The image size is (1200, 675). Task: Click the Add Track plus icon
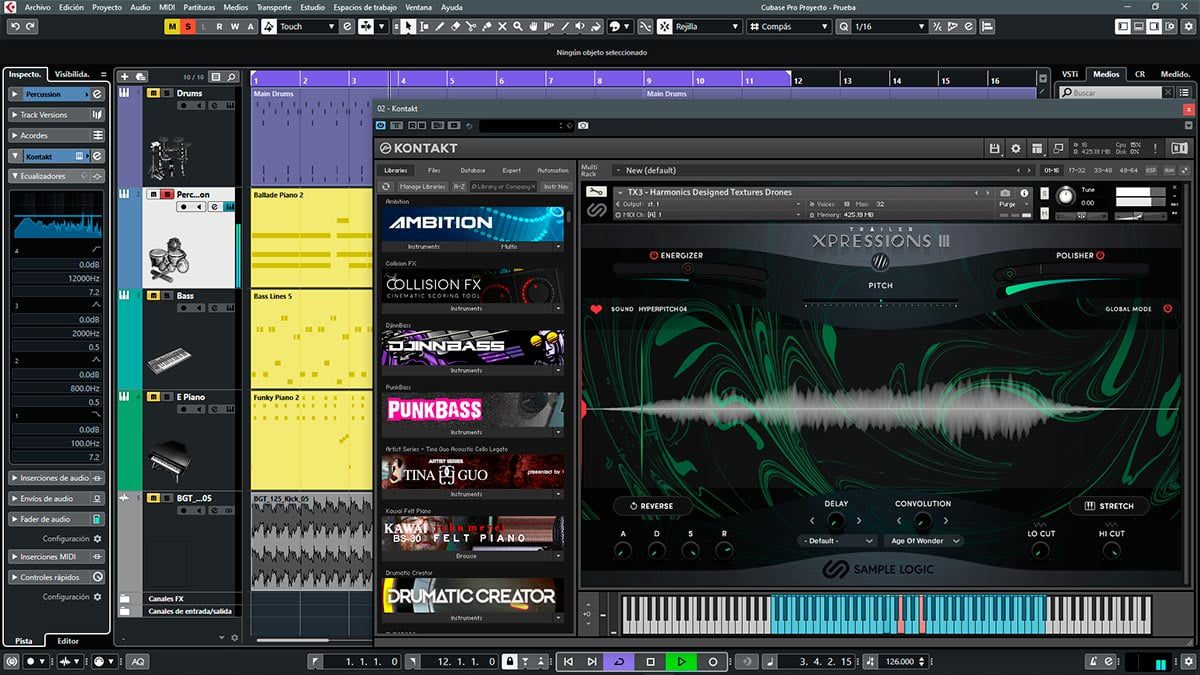pyautogui.click(x=125, y=76)
